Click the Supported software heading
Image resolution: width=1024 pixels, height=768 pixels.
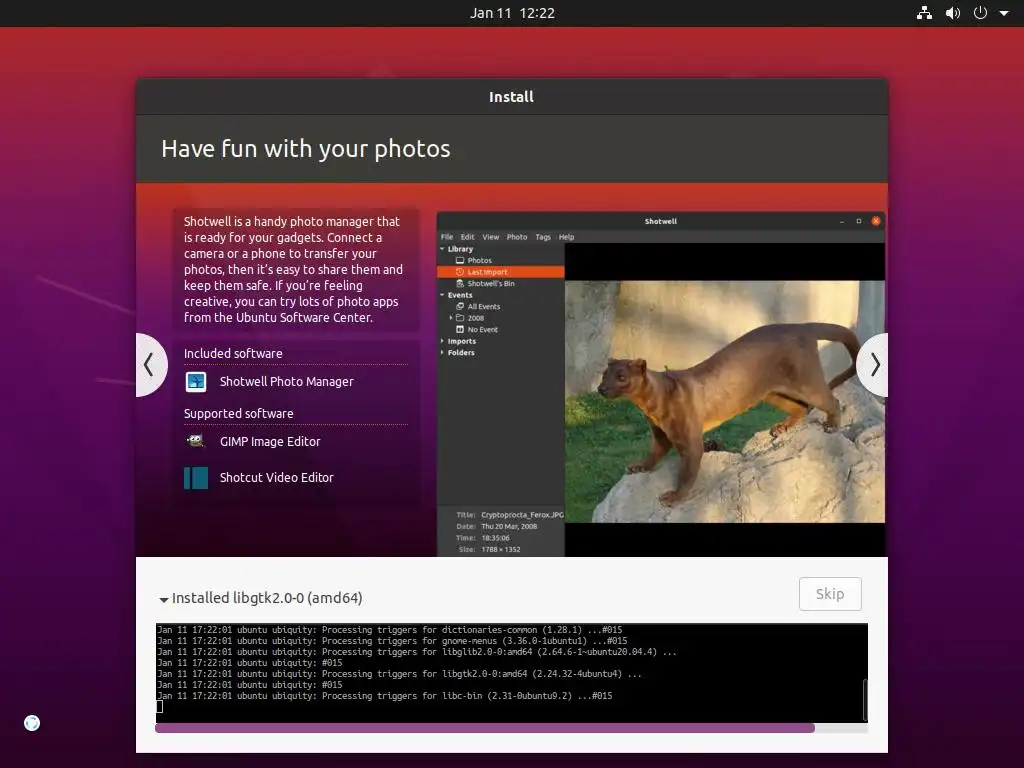(238, 413)
